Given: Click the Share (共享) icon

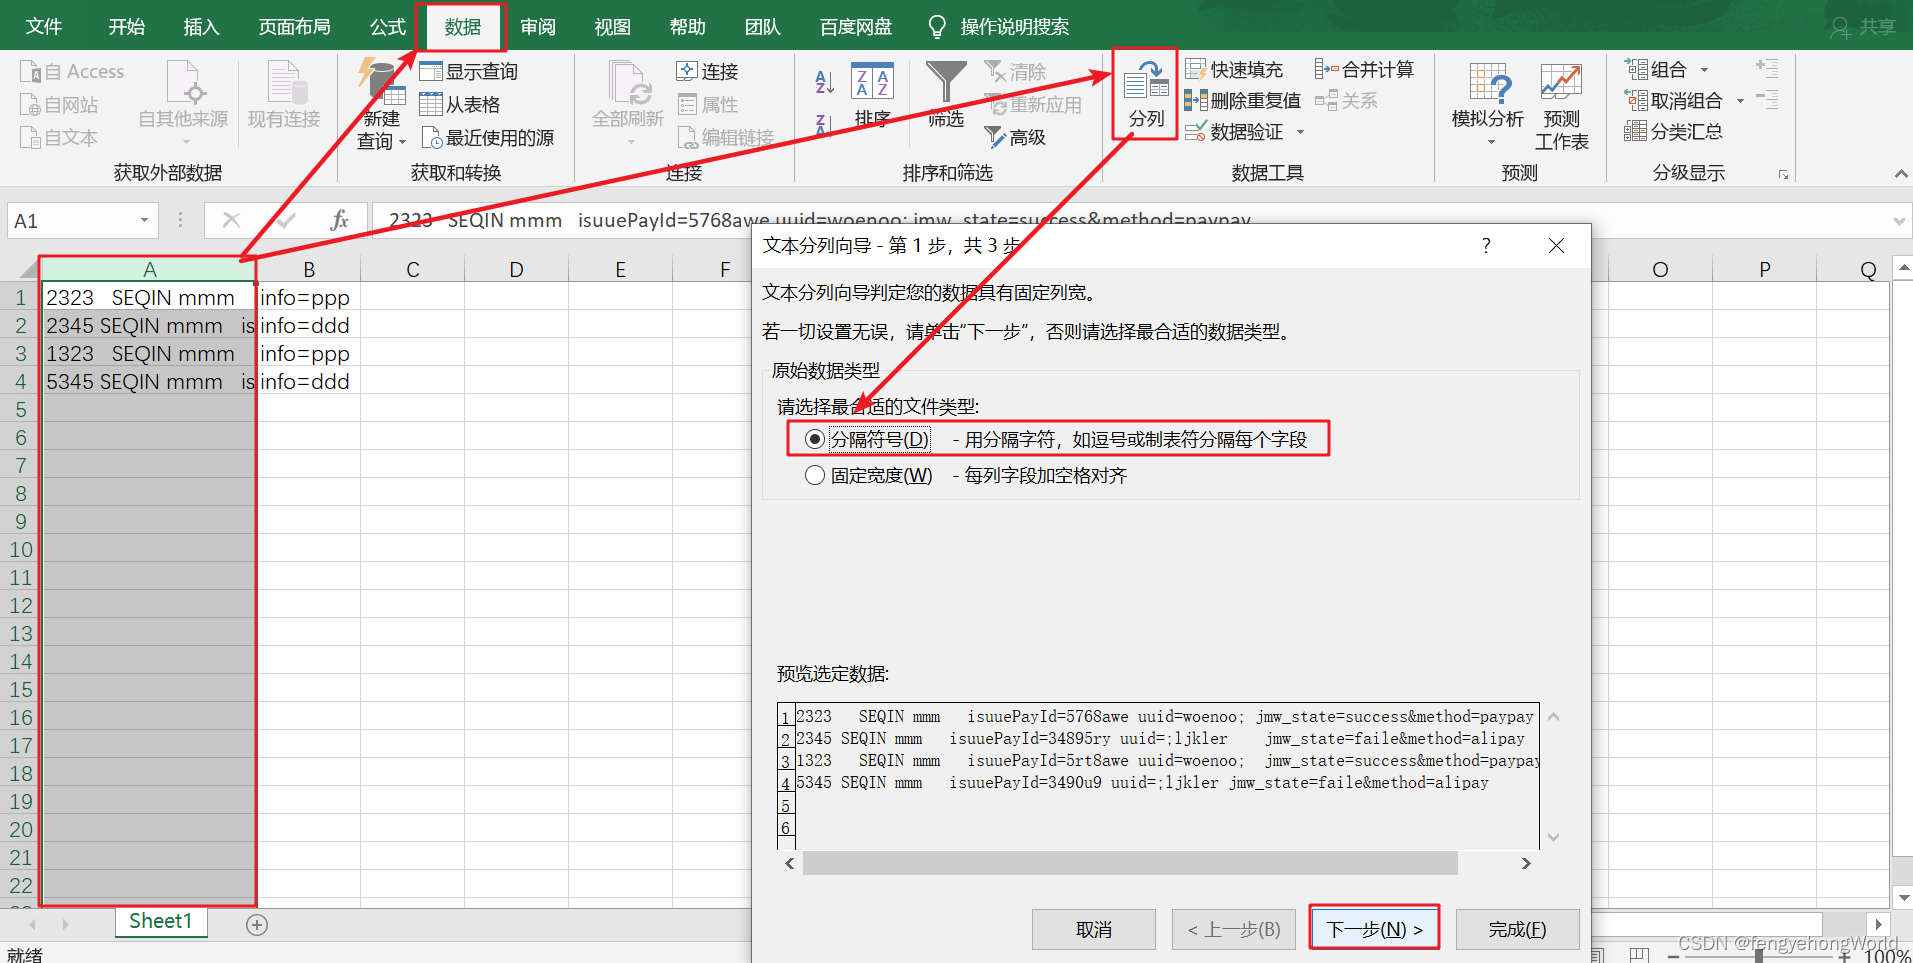Looking at the screenshot, I should tap(1863, 27).
